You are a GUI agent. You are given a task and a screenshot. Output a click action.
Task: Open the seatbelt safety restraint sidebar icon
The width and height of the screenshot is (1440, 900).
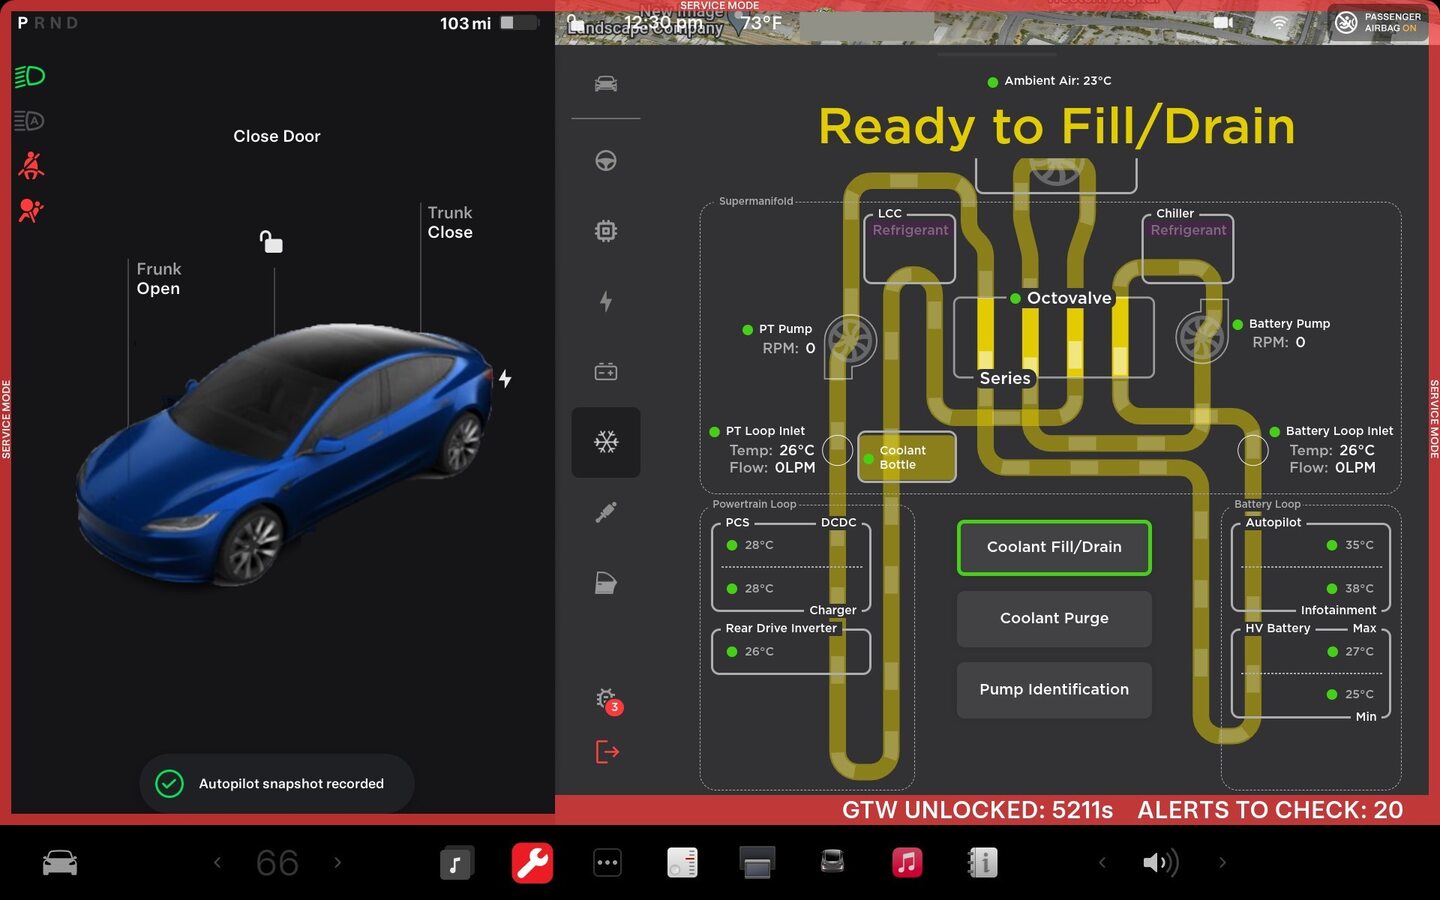click(606, 513)
